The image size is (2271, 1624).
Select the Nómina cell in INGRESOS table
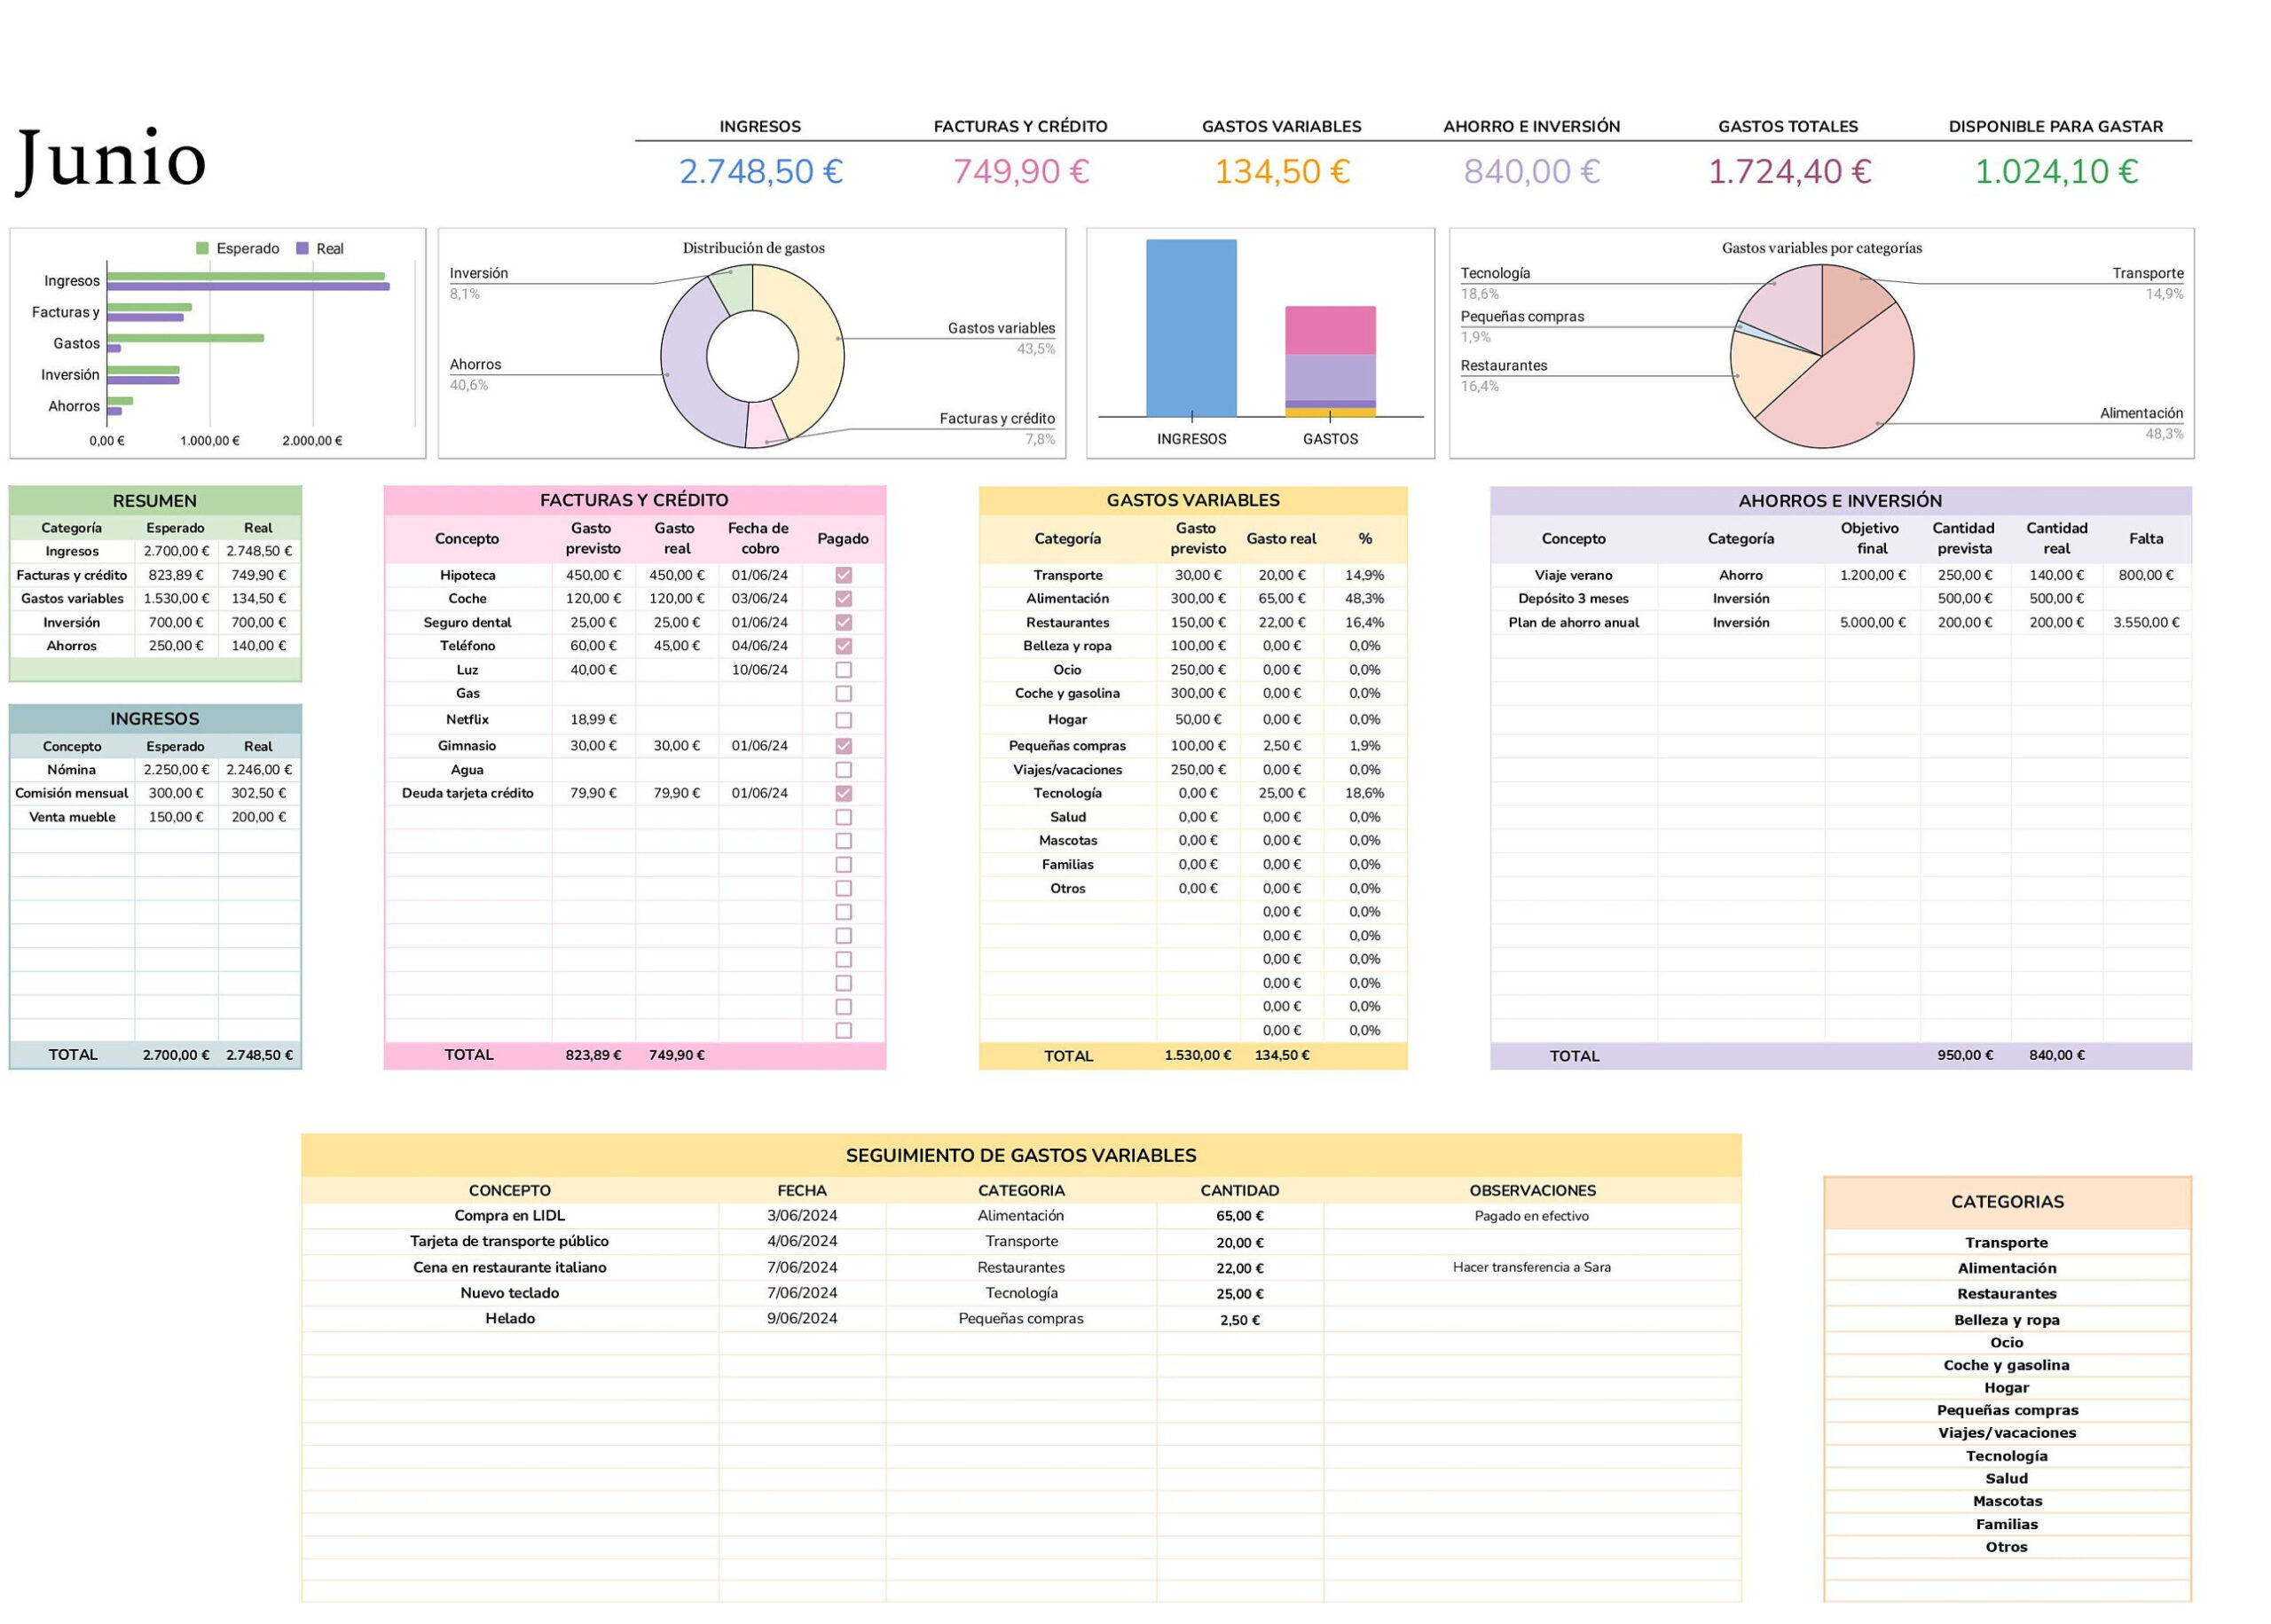coord(71,769)
